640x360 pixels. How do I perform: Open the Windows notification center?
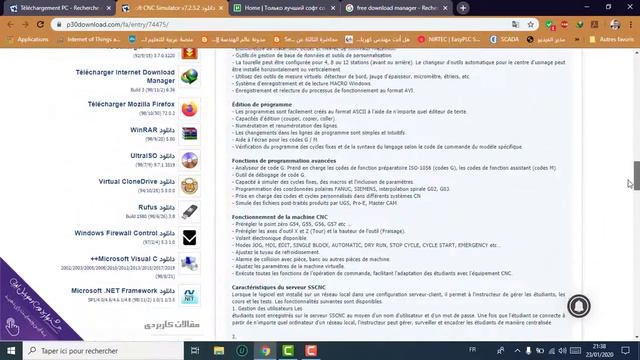click(625, 351)
